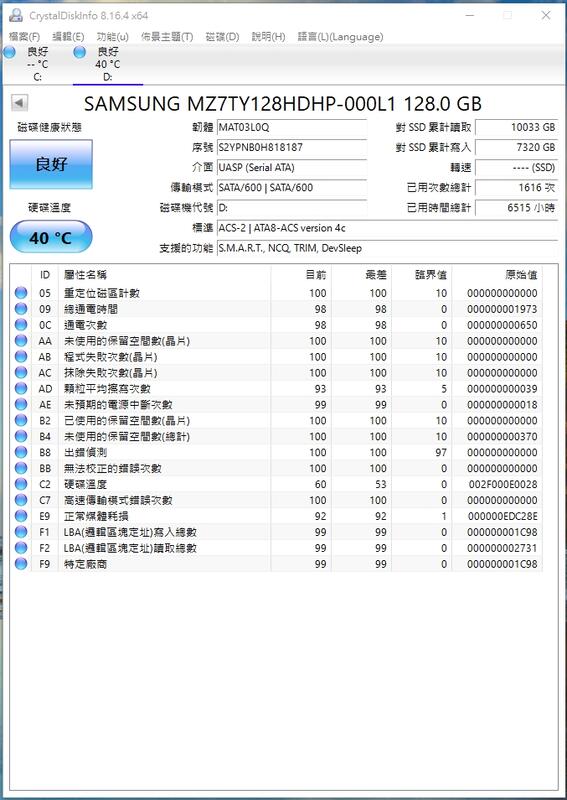567x800 pixels.
Task: Close the CrystalDiskInfo window
Action: coord(546,15)
